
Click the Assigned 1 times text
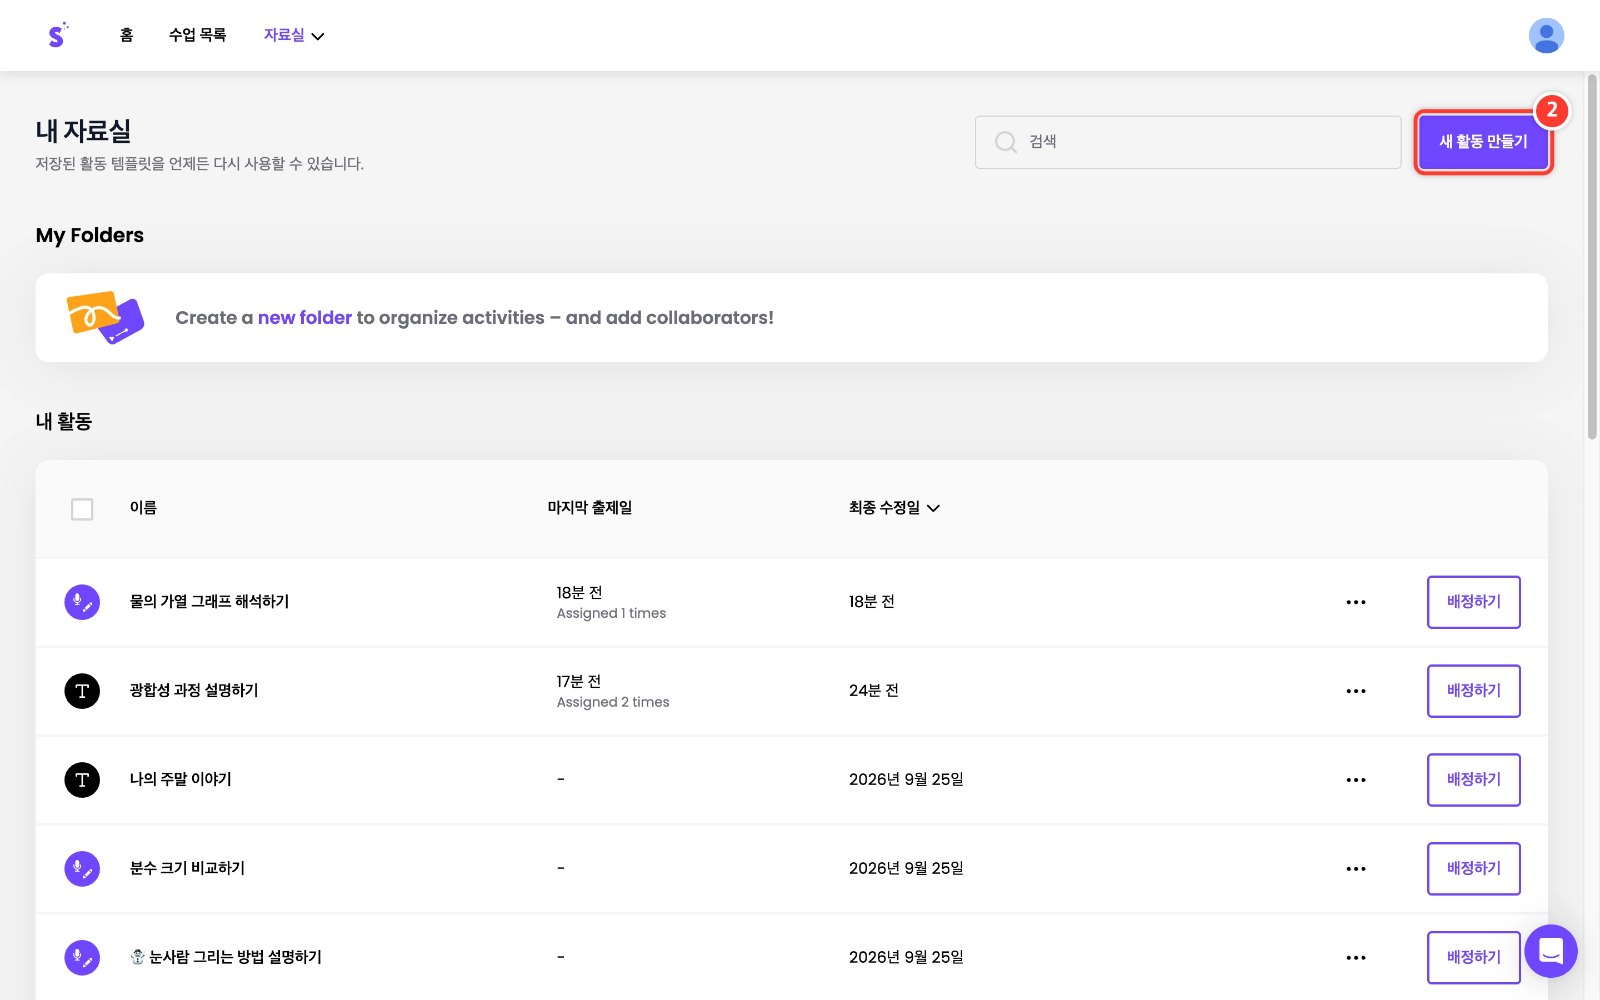[611, 614]
